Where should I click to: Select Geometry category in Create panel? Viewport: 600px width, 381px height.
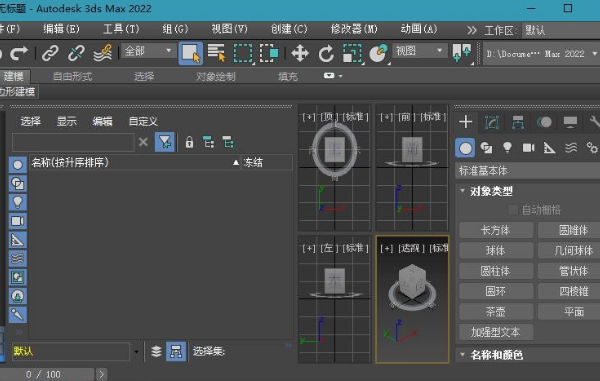point(465,148)
